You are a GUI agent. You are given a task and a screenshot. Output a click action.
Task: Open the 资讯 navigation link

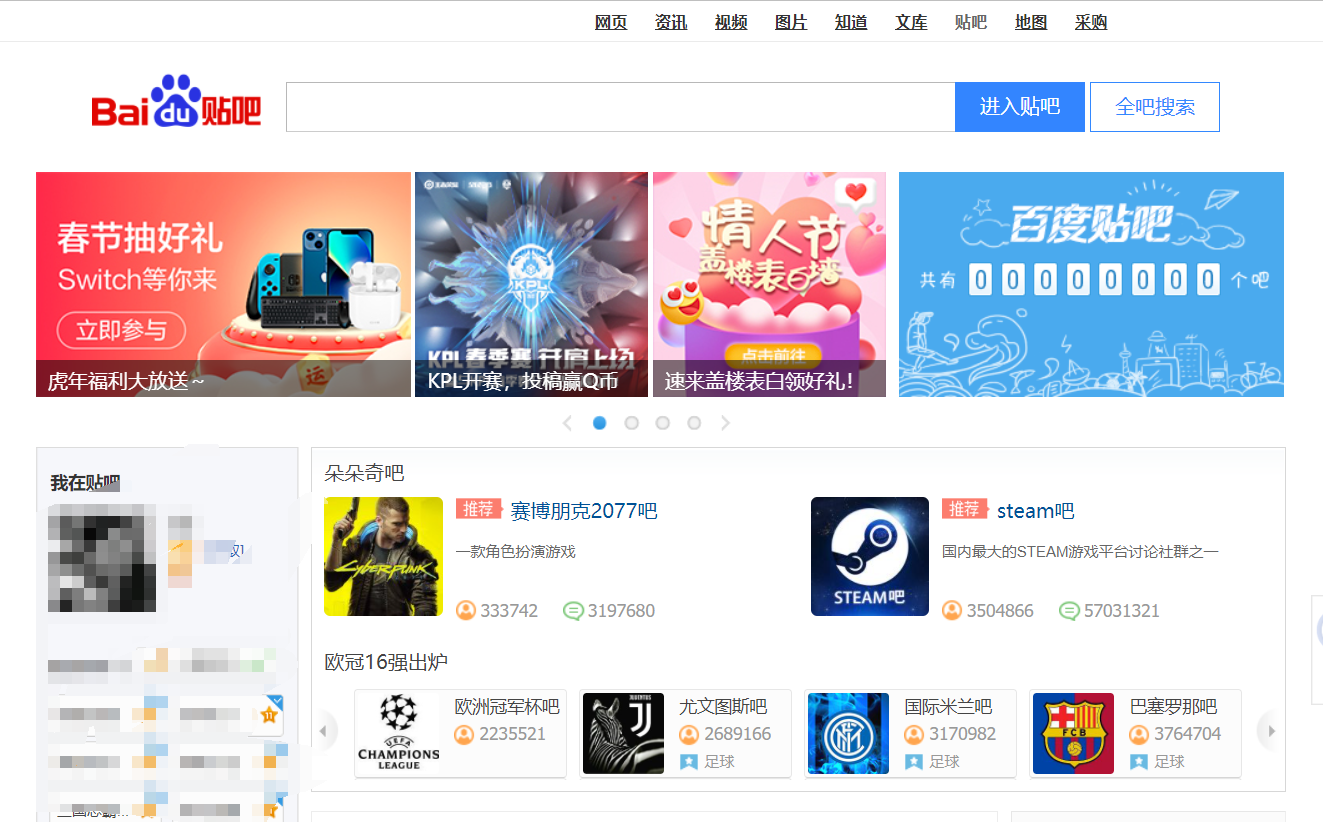(671, 22)
